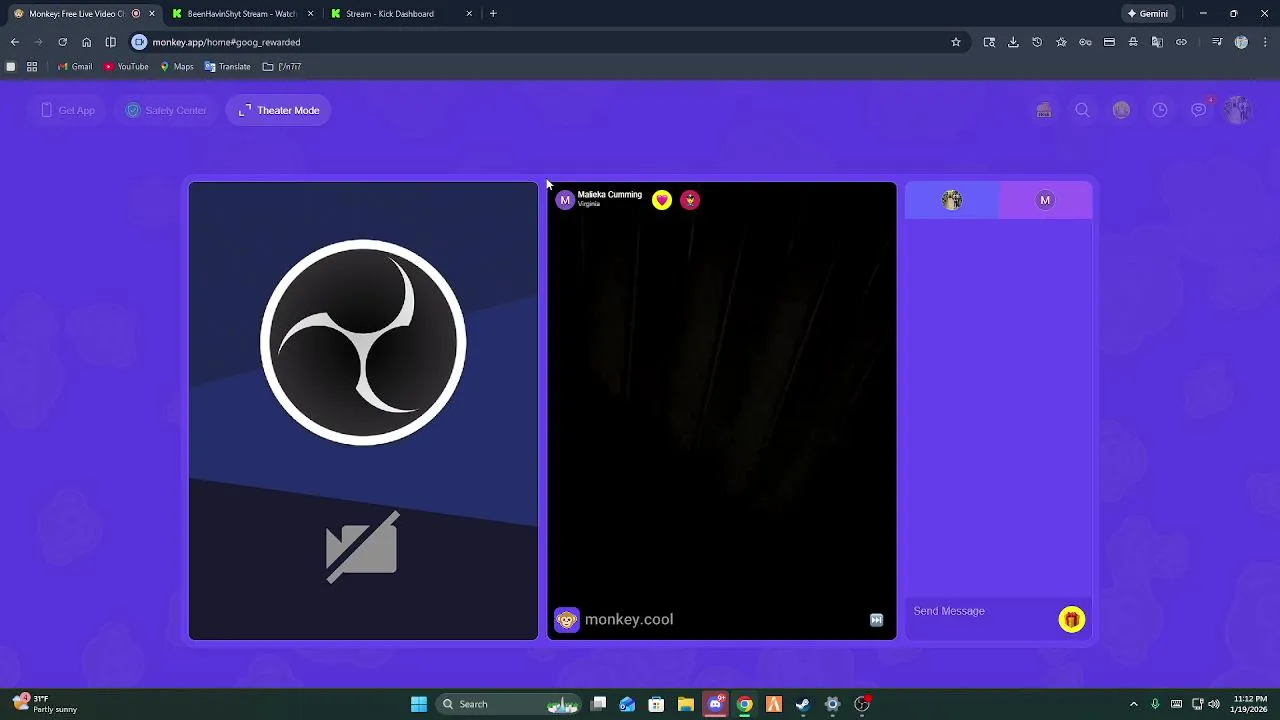1280x720 pixels.
Task: Reload the page
Action: coord(62,42)
